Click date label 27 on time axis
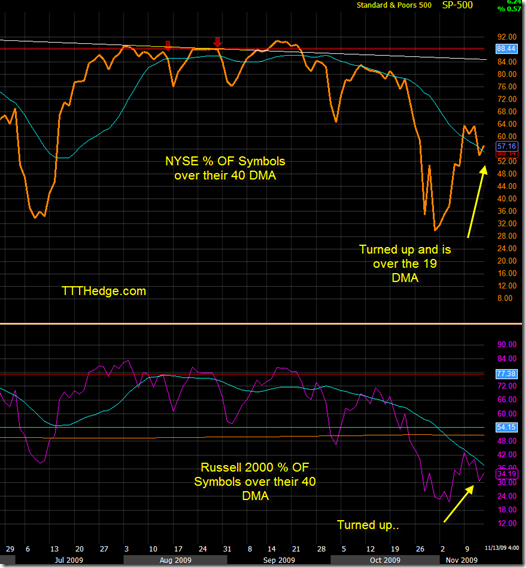Viewport: 526px width, 568px height. pyautogui.click(x=104, y=549)
